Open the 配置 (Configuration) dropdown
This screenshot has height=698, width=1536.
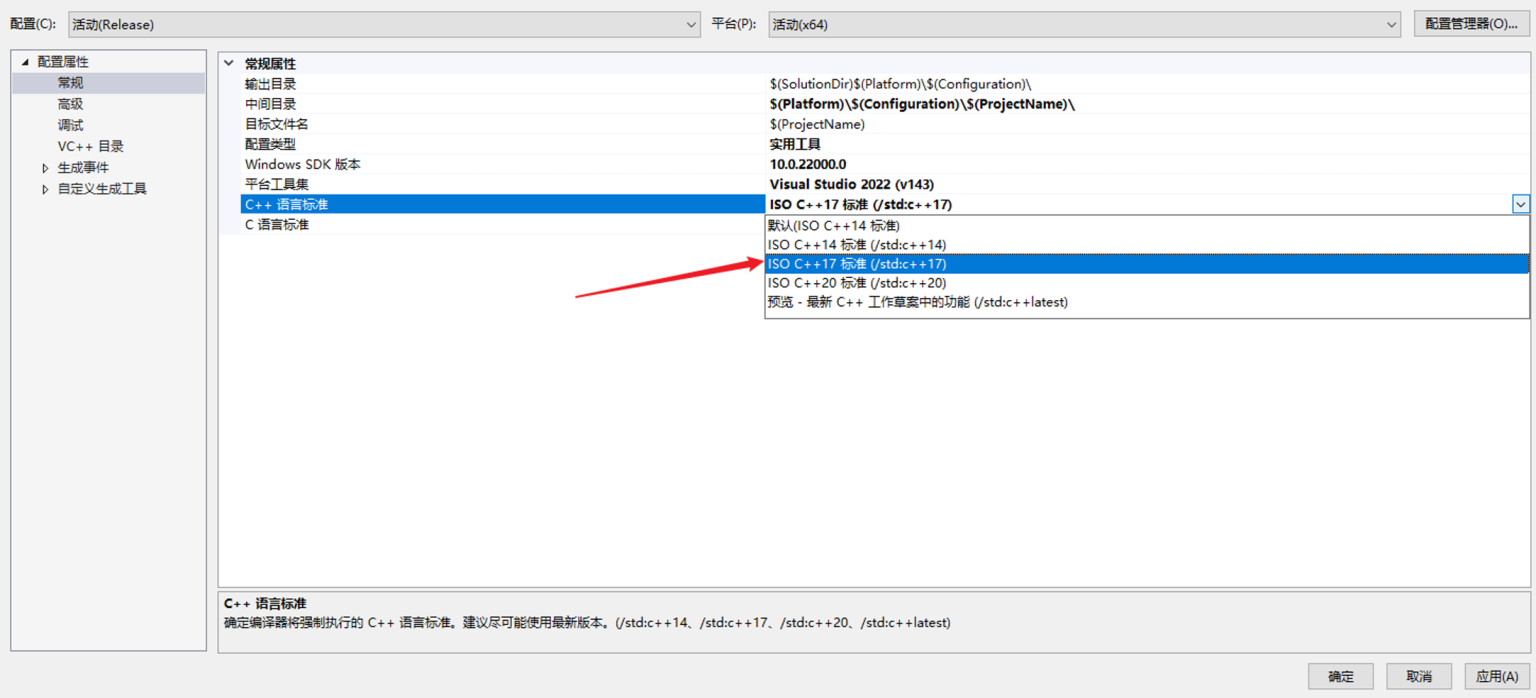click(x=384, y=25)
